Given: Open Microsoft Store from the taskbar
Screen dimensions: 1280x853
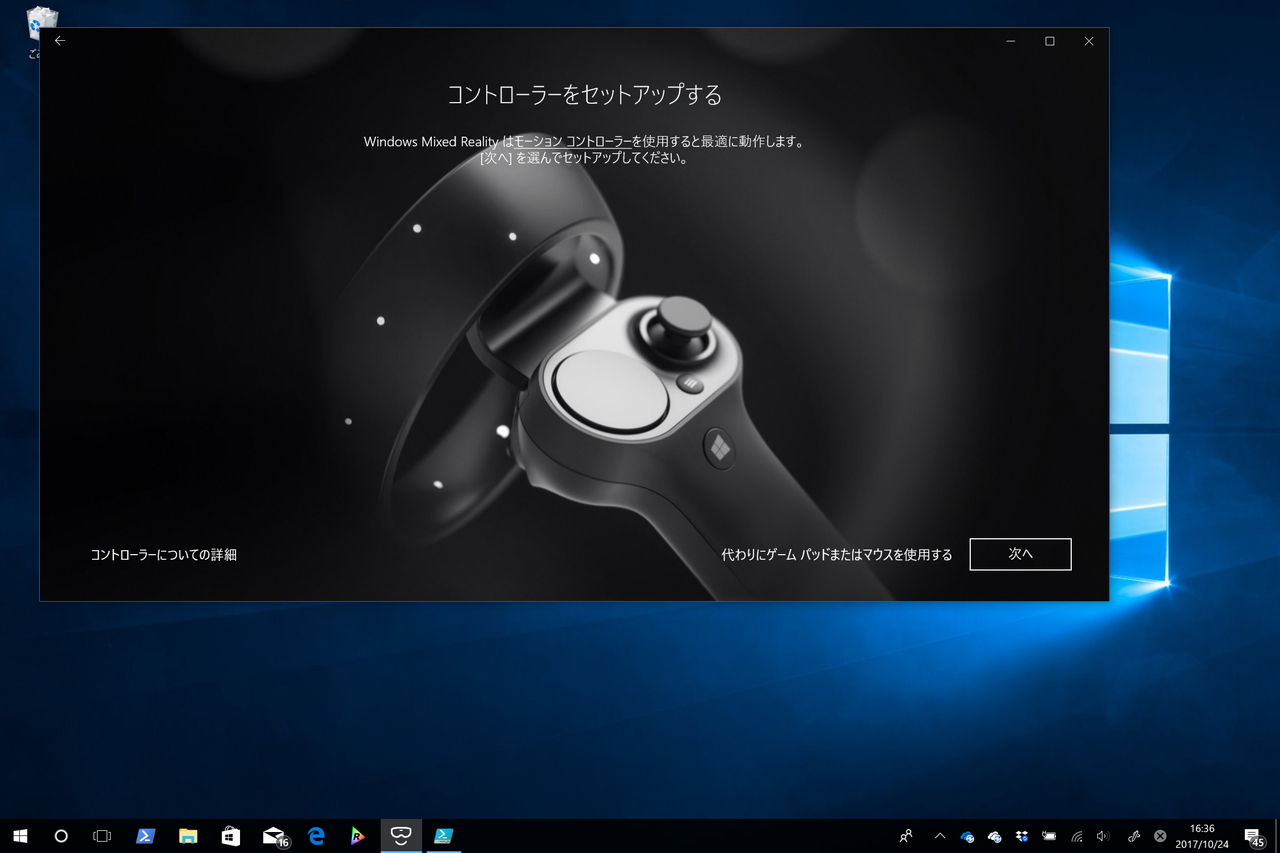Looking at the screenshot, I should [x=231, y=836].
